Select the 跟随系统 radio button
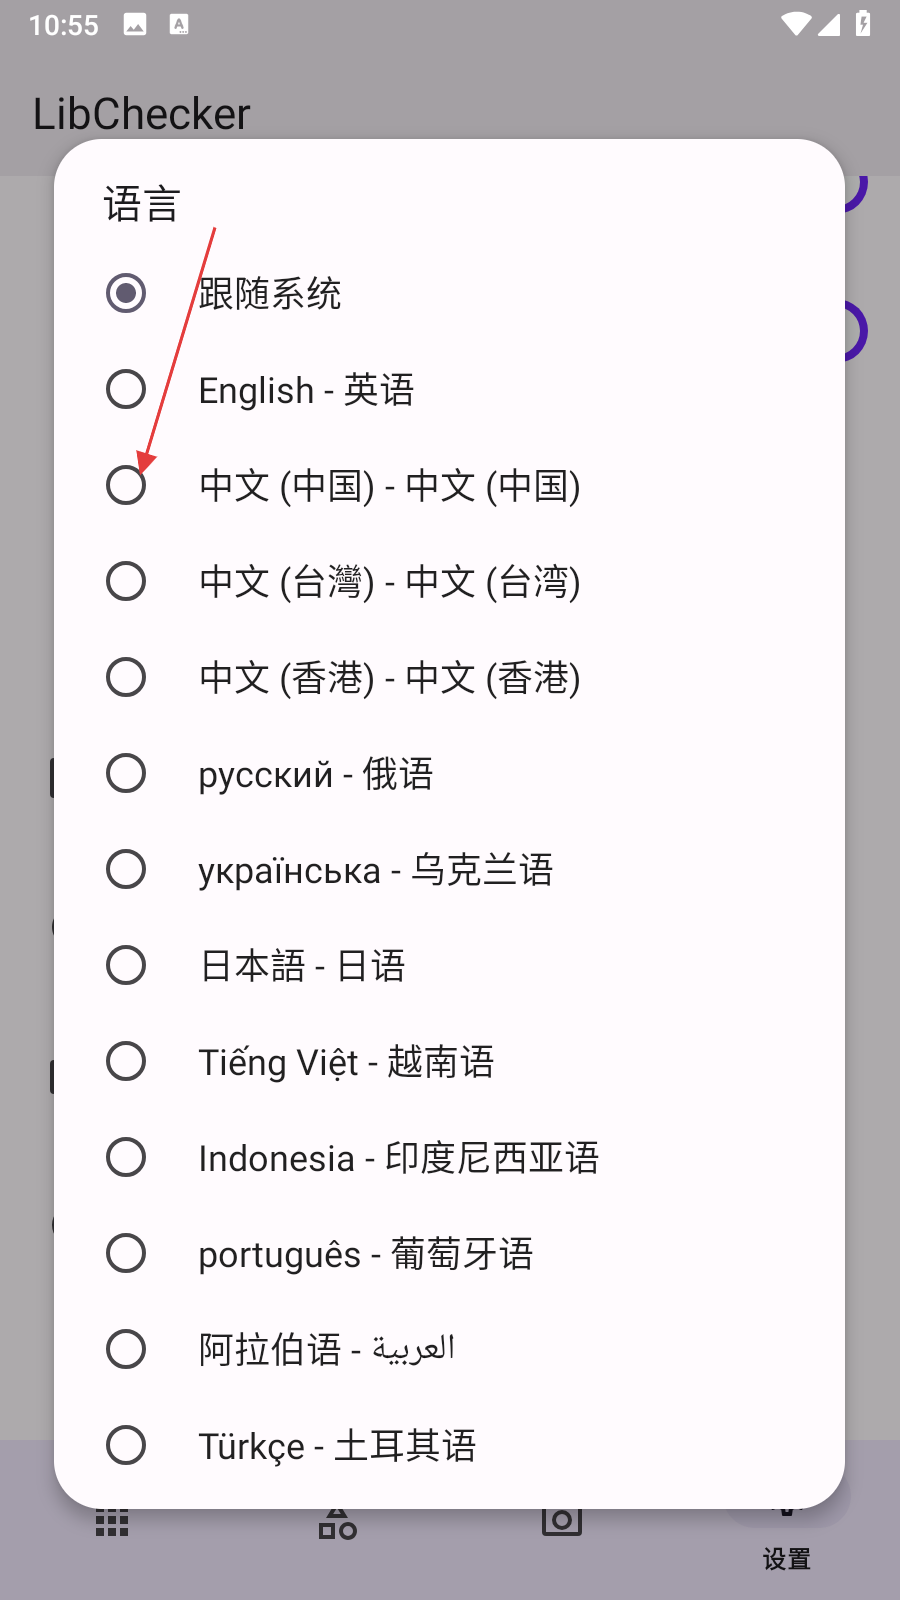The width and height of the screenshot is (900, 1600). coord(126,293)
